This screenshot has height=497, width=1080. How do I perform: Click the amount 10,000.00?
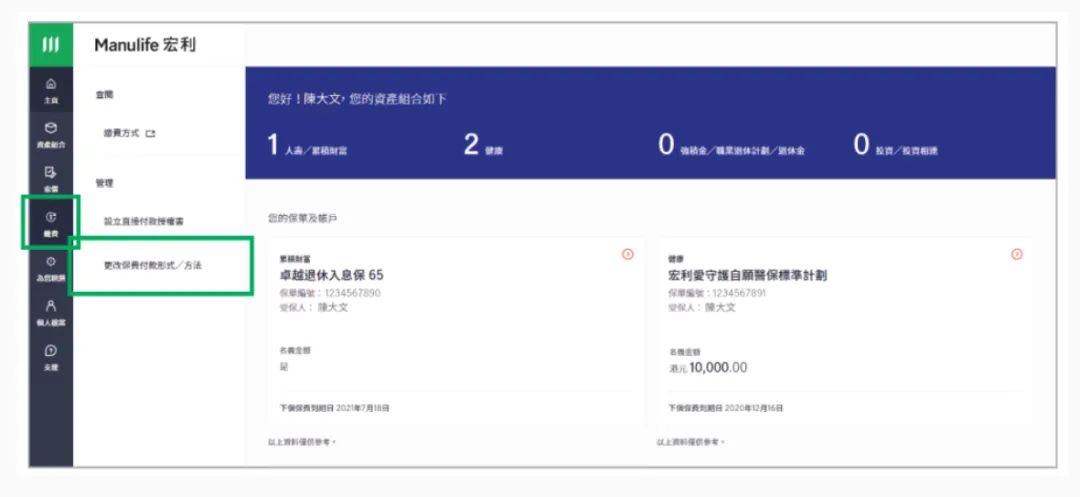tap(718, 368)
